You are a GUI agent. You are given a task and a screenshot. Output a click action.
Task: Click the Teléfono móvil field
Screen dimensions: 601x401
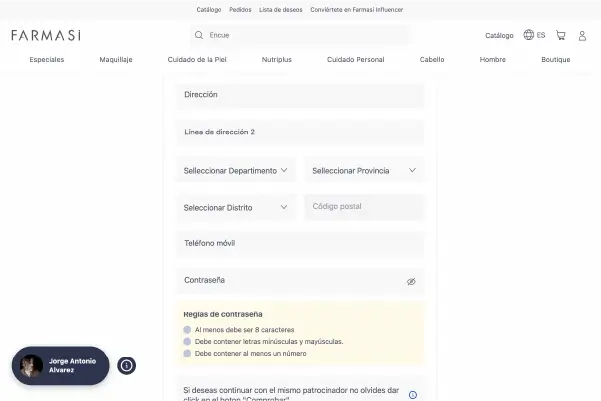[x=300, y=244]
